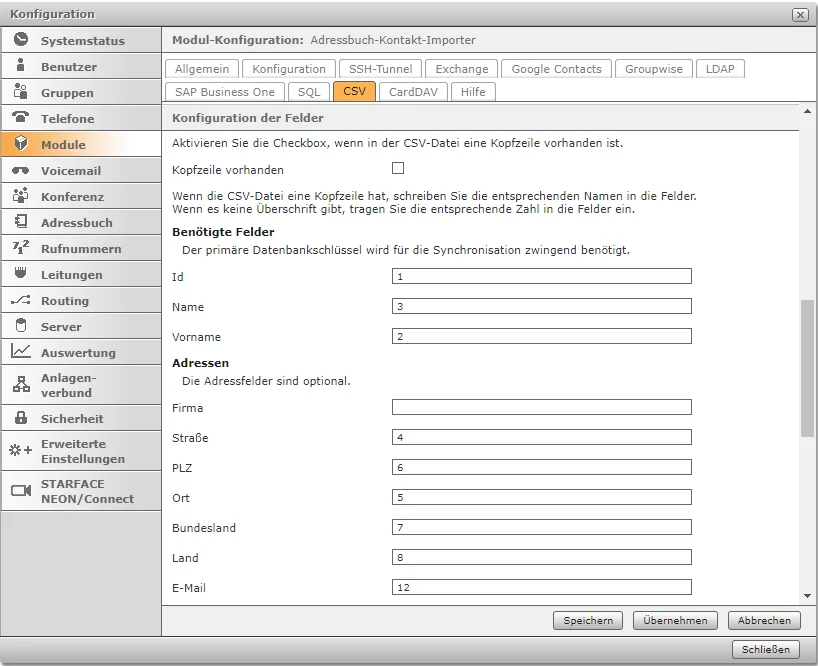Click the Server database icon
Screen dimensions: 818x666
pyautogui.click(x=21, y=325)
